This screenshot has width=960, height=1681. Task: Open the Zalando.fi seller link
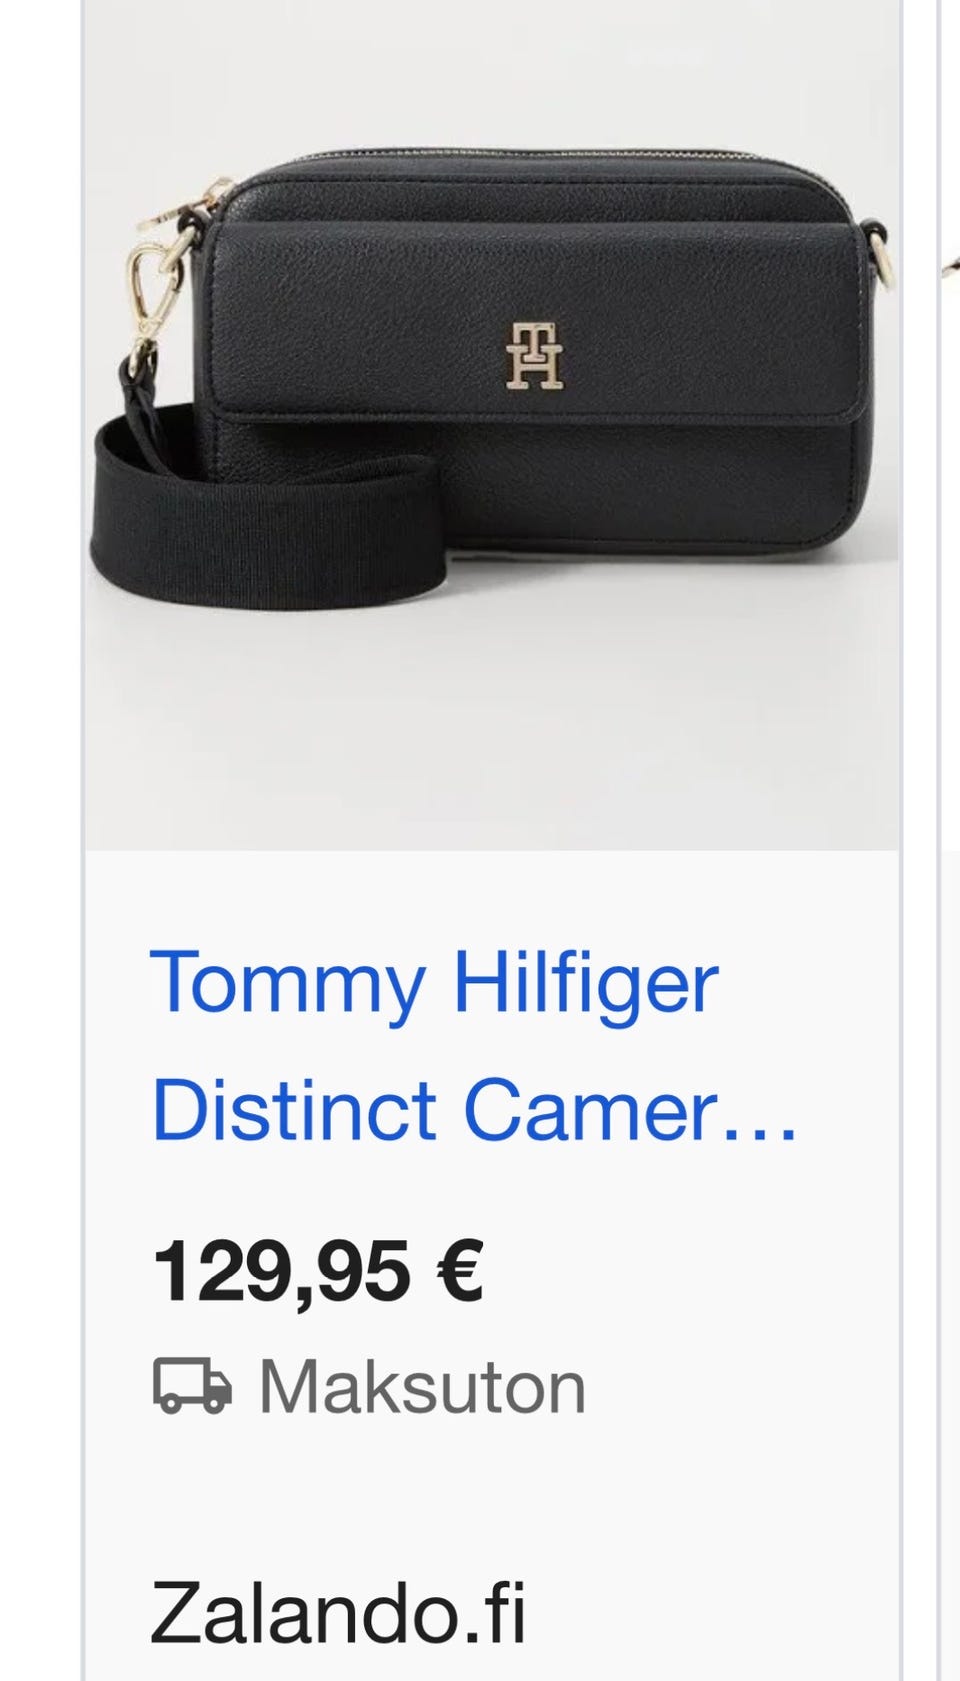[x=338, y=1612]
